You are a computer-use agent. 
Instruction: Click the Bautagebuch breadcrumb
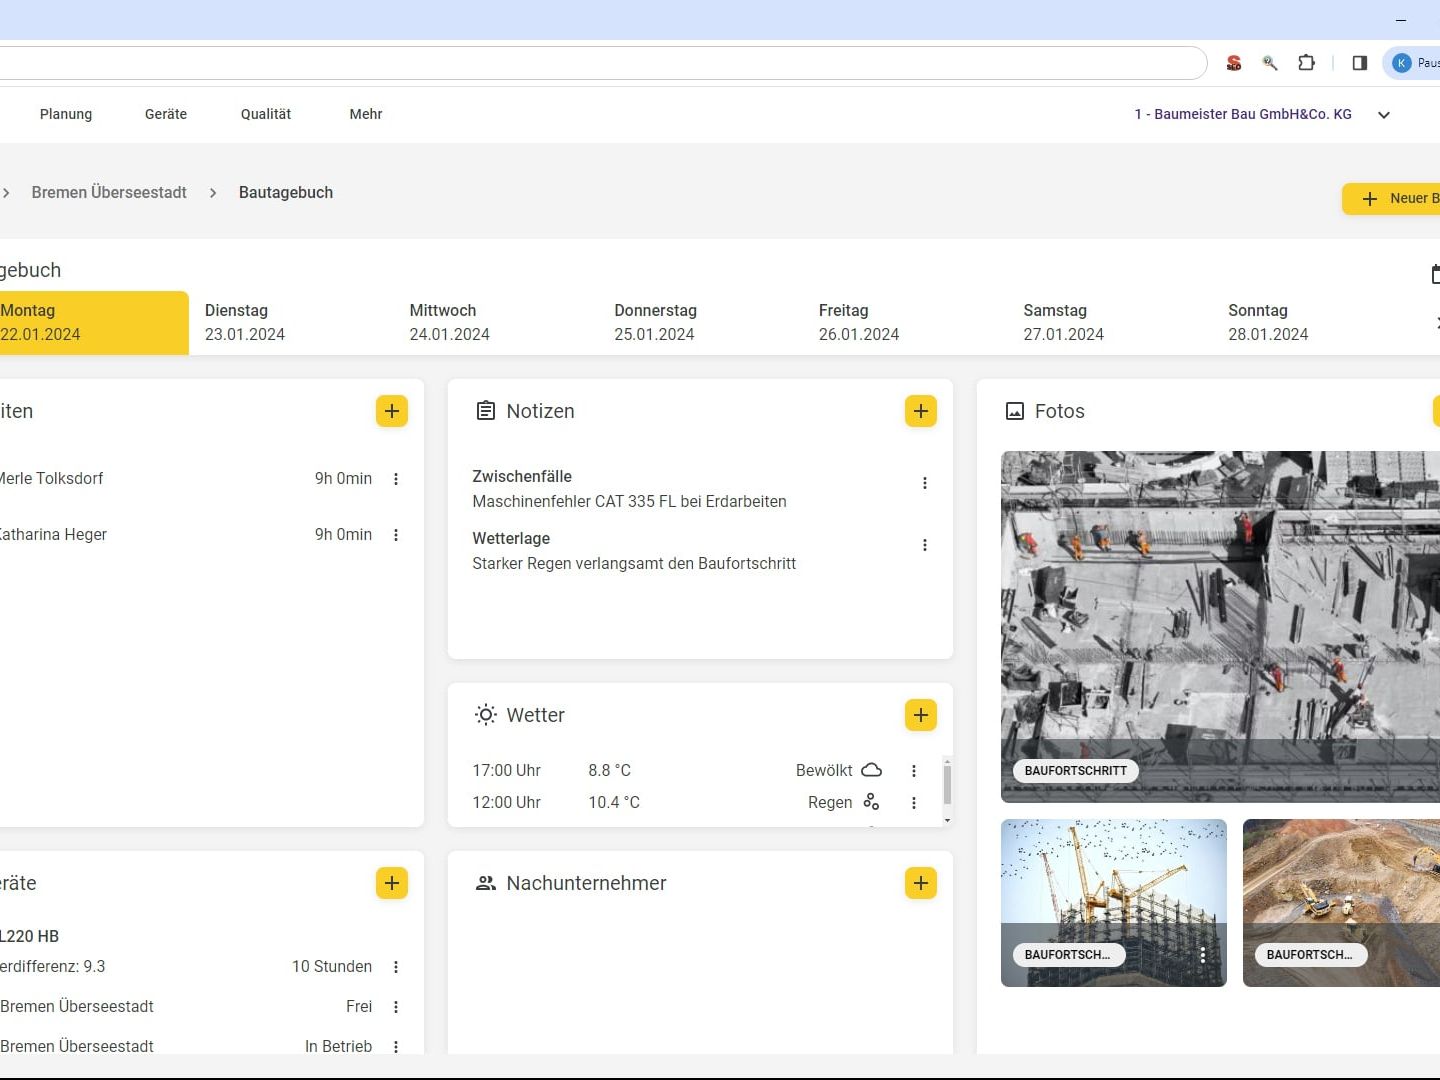click(x=286, y=192)
